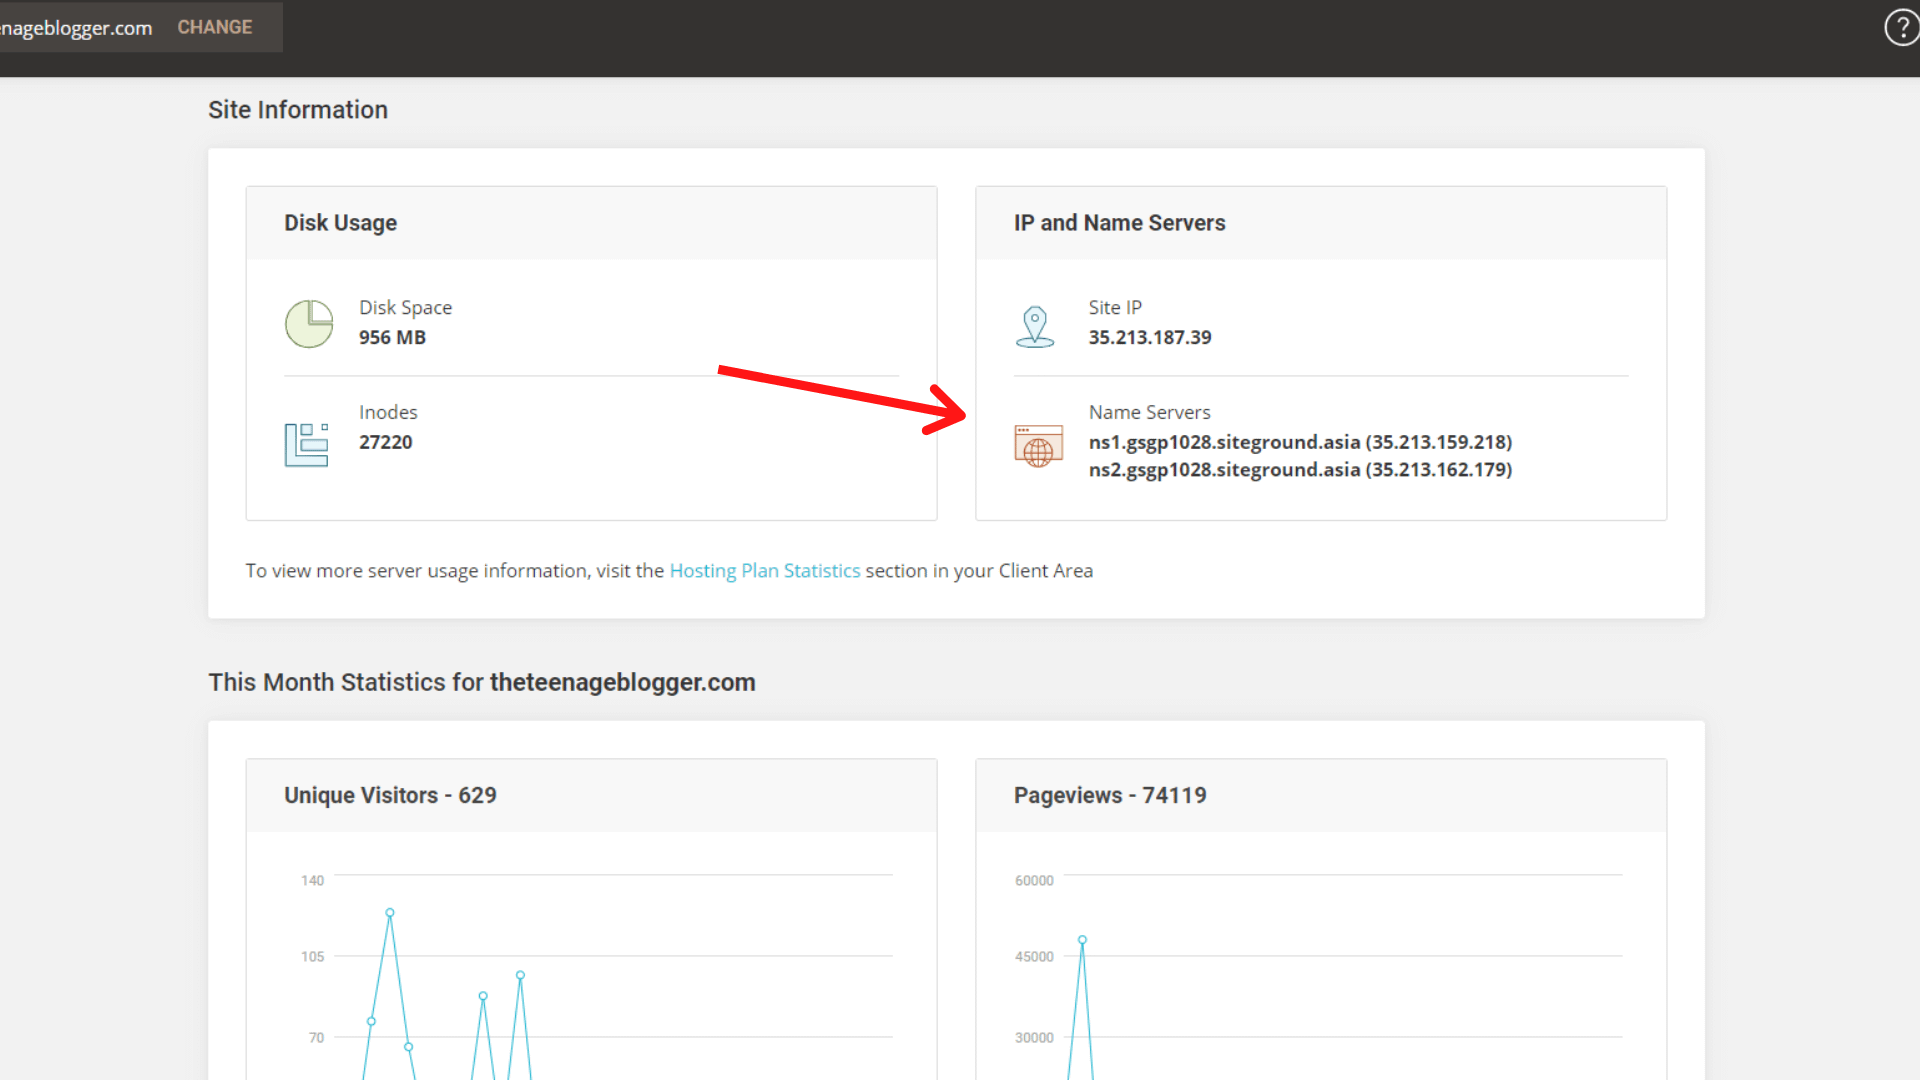The image size is (1920, 1080).
Task: Click the 60000 axis label in pageviews chart
Action: click(x=1034, y=880)
